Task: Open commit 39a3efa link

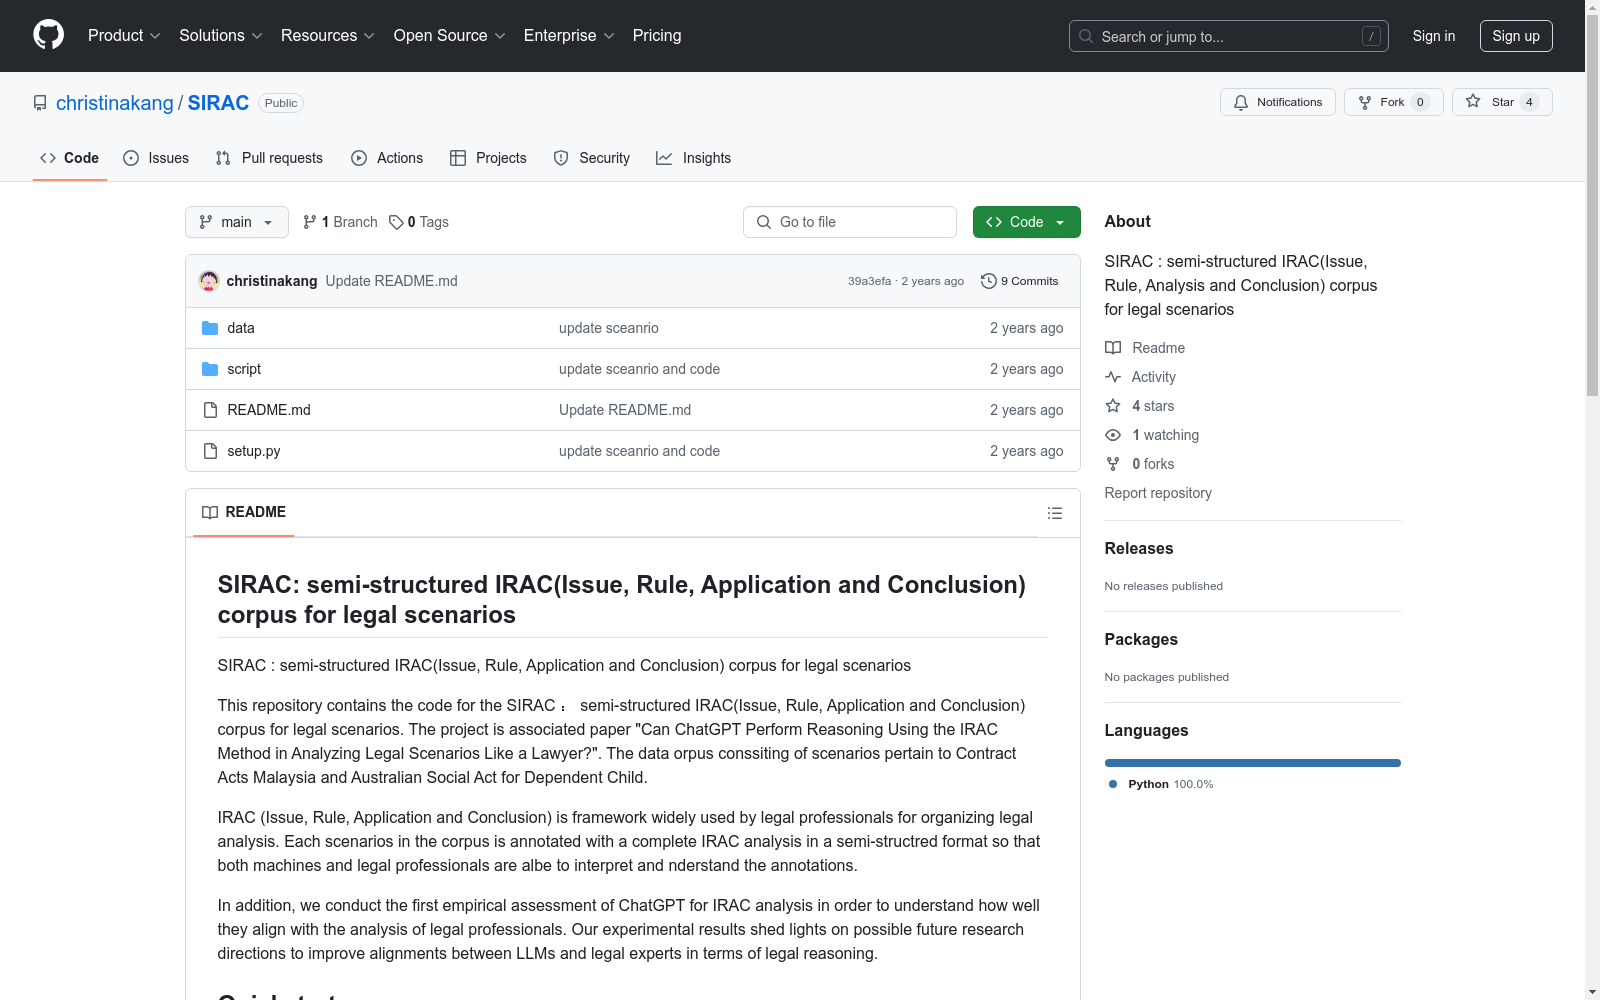Action: coord(869,281)
